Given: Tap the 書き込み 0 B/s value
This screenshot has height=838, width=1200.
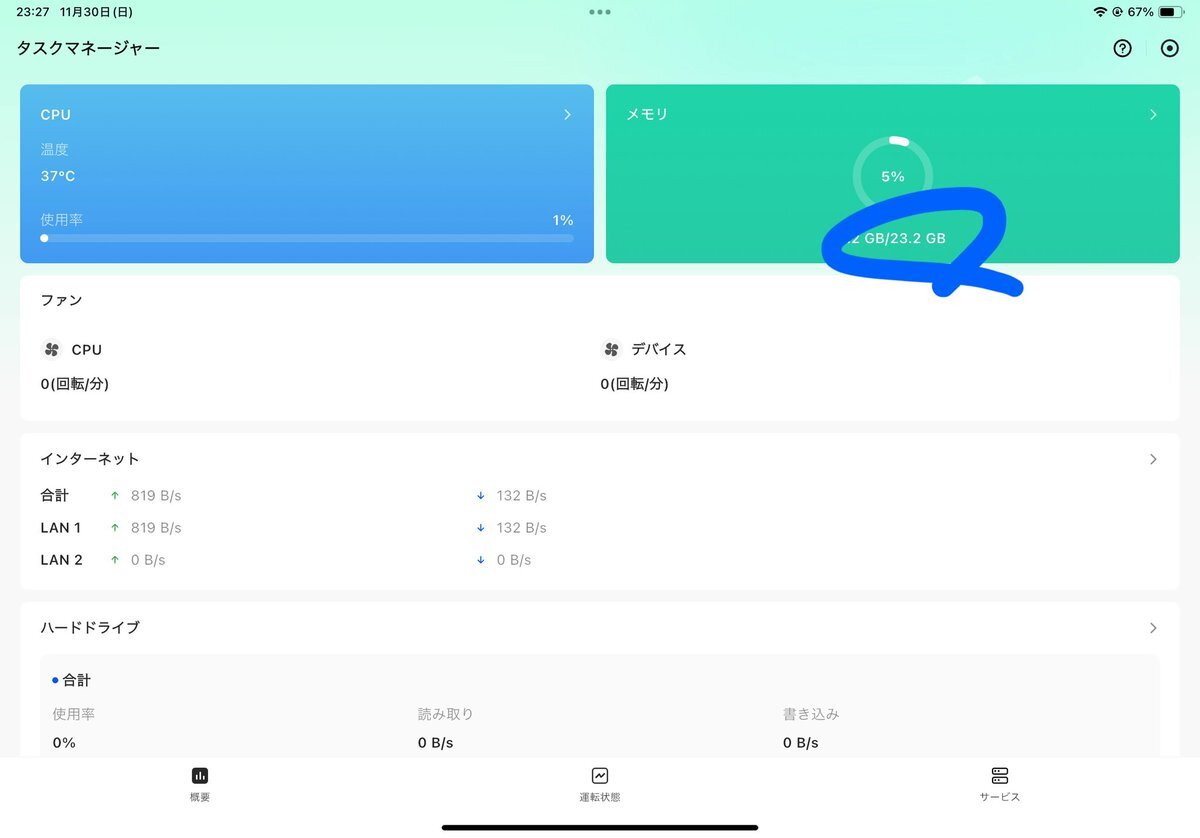Looking at the screenshot, I should [801, 743].
